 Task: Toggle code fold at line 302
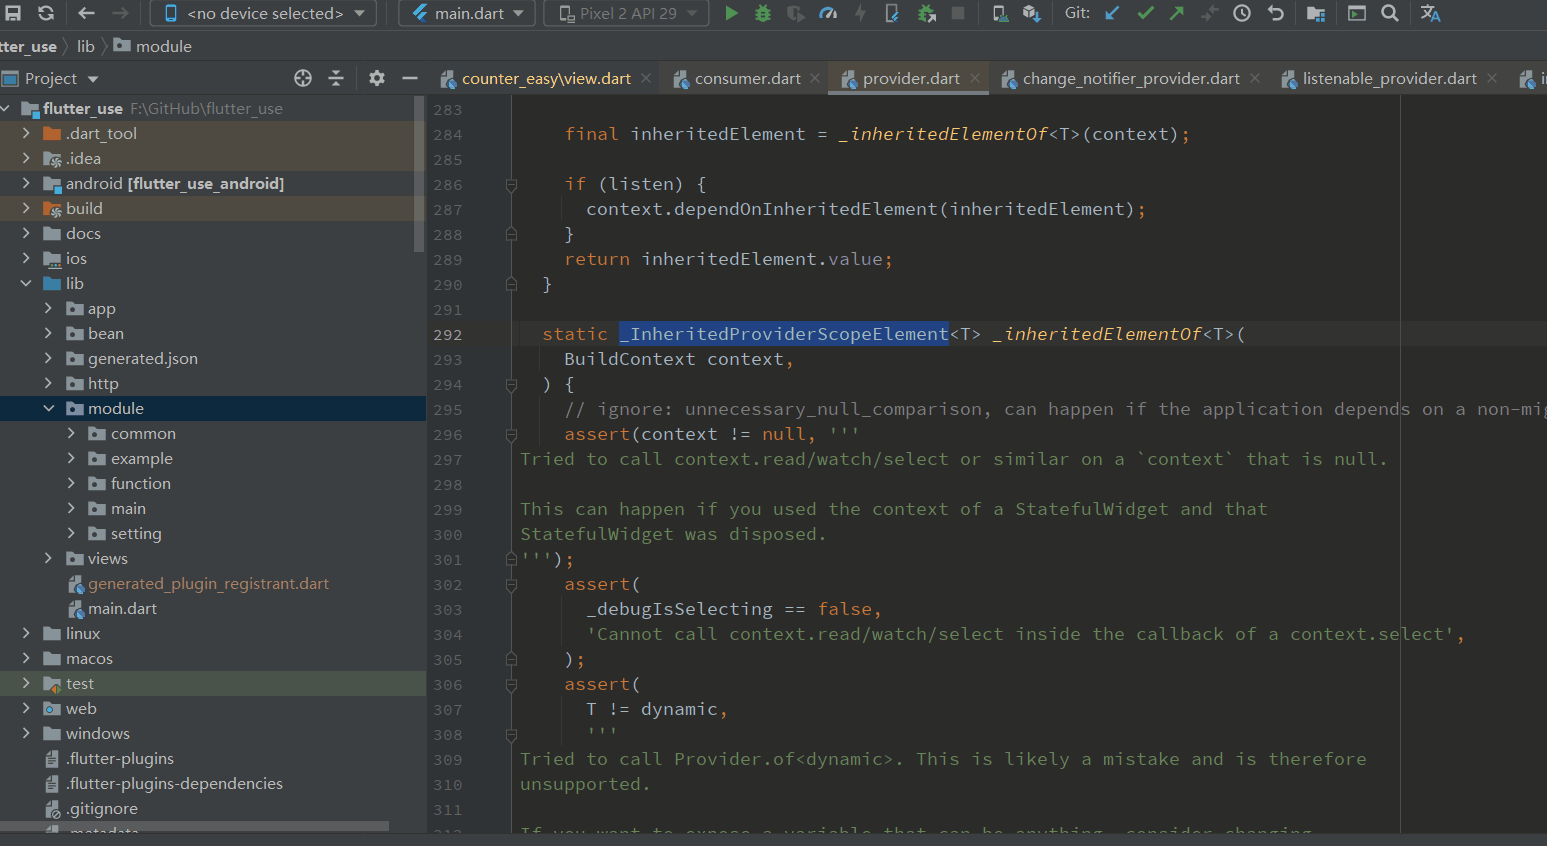pos(511,584)
